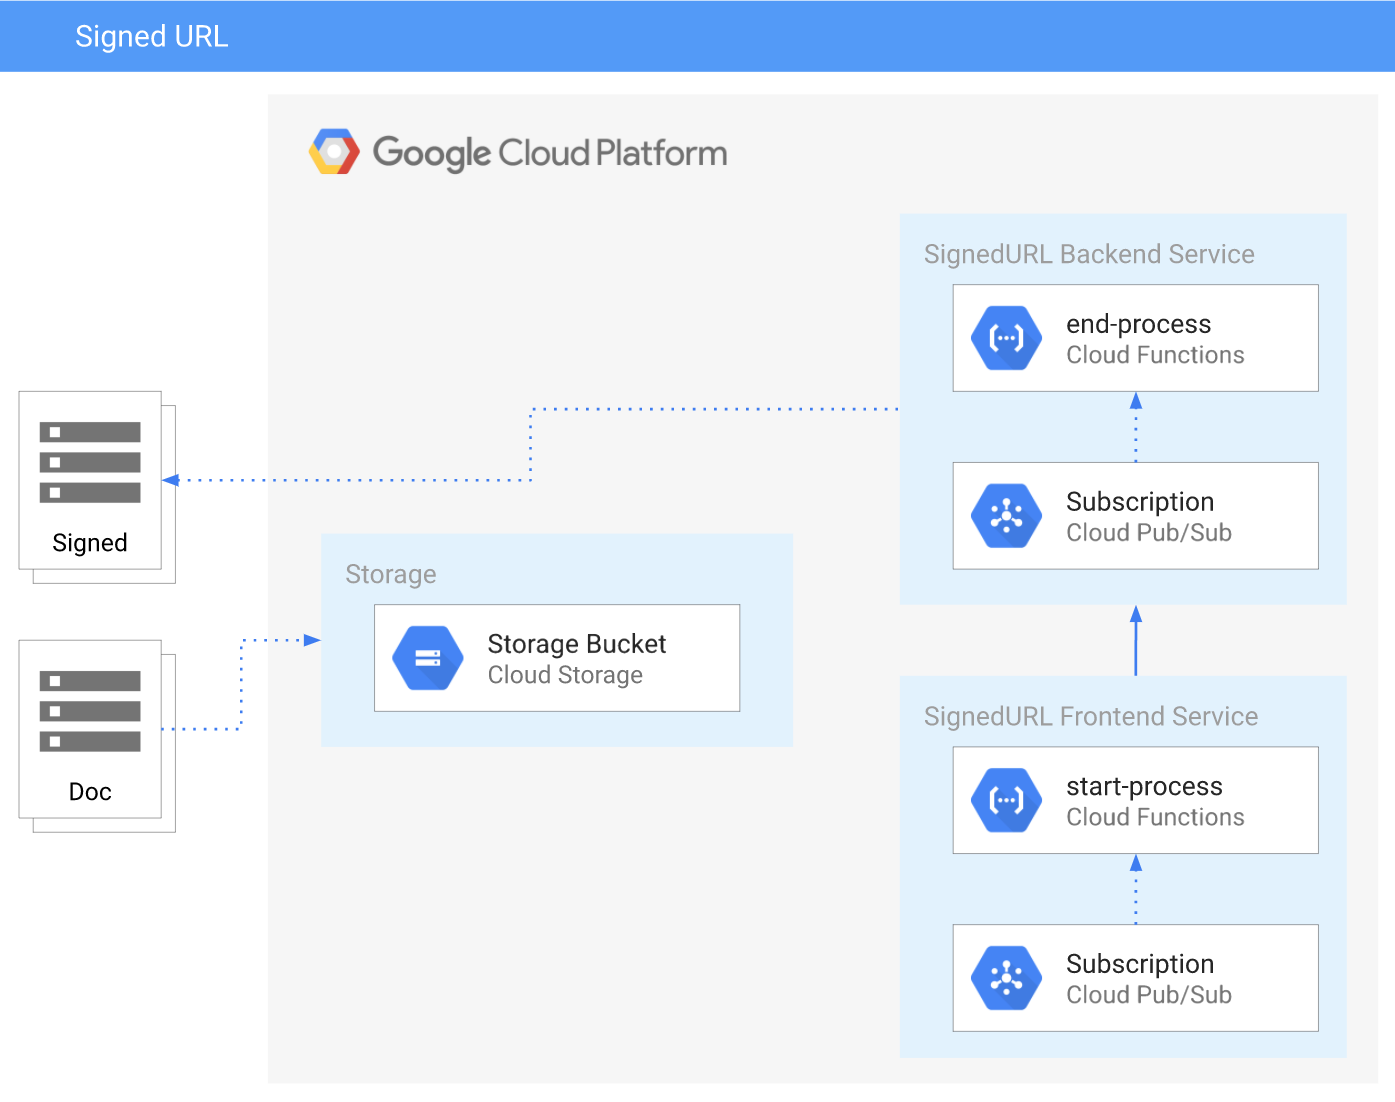Select the Signed server stack icon
Viewport: 1395px width, 1102px height.
(90, 462)
